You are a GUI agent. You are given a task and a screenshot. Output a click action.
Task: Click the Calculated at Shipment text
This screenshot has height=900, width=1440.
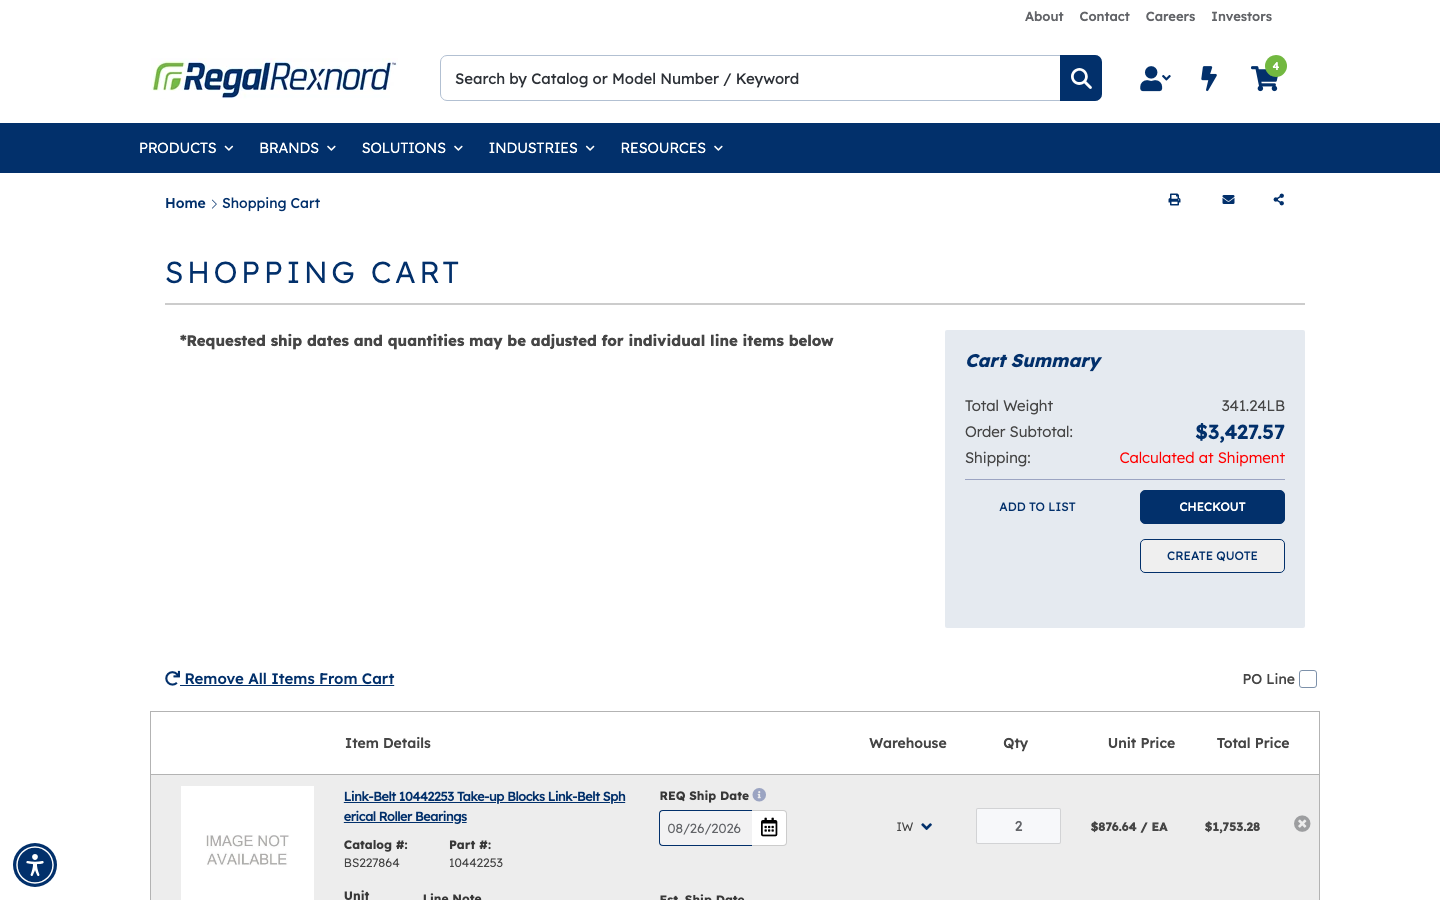point(1202,458)
